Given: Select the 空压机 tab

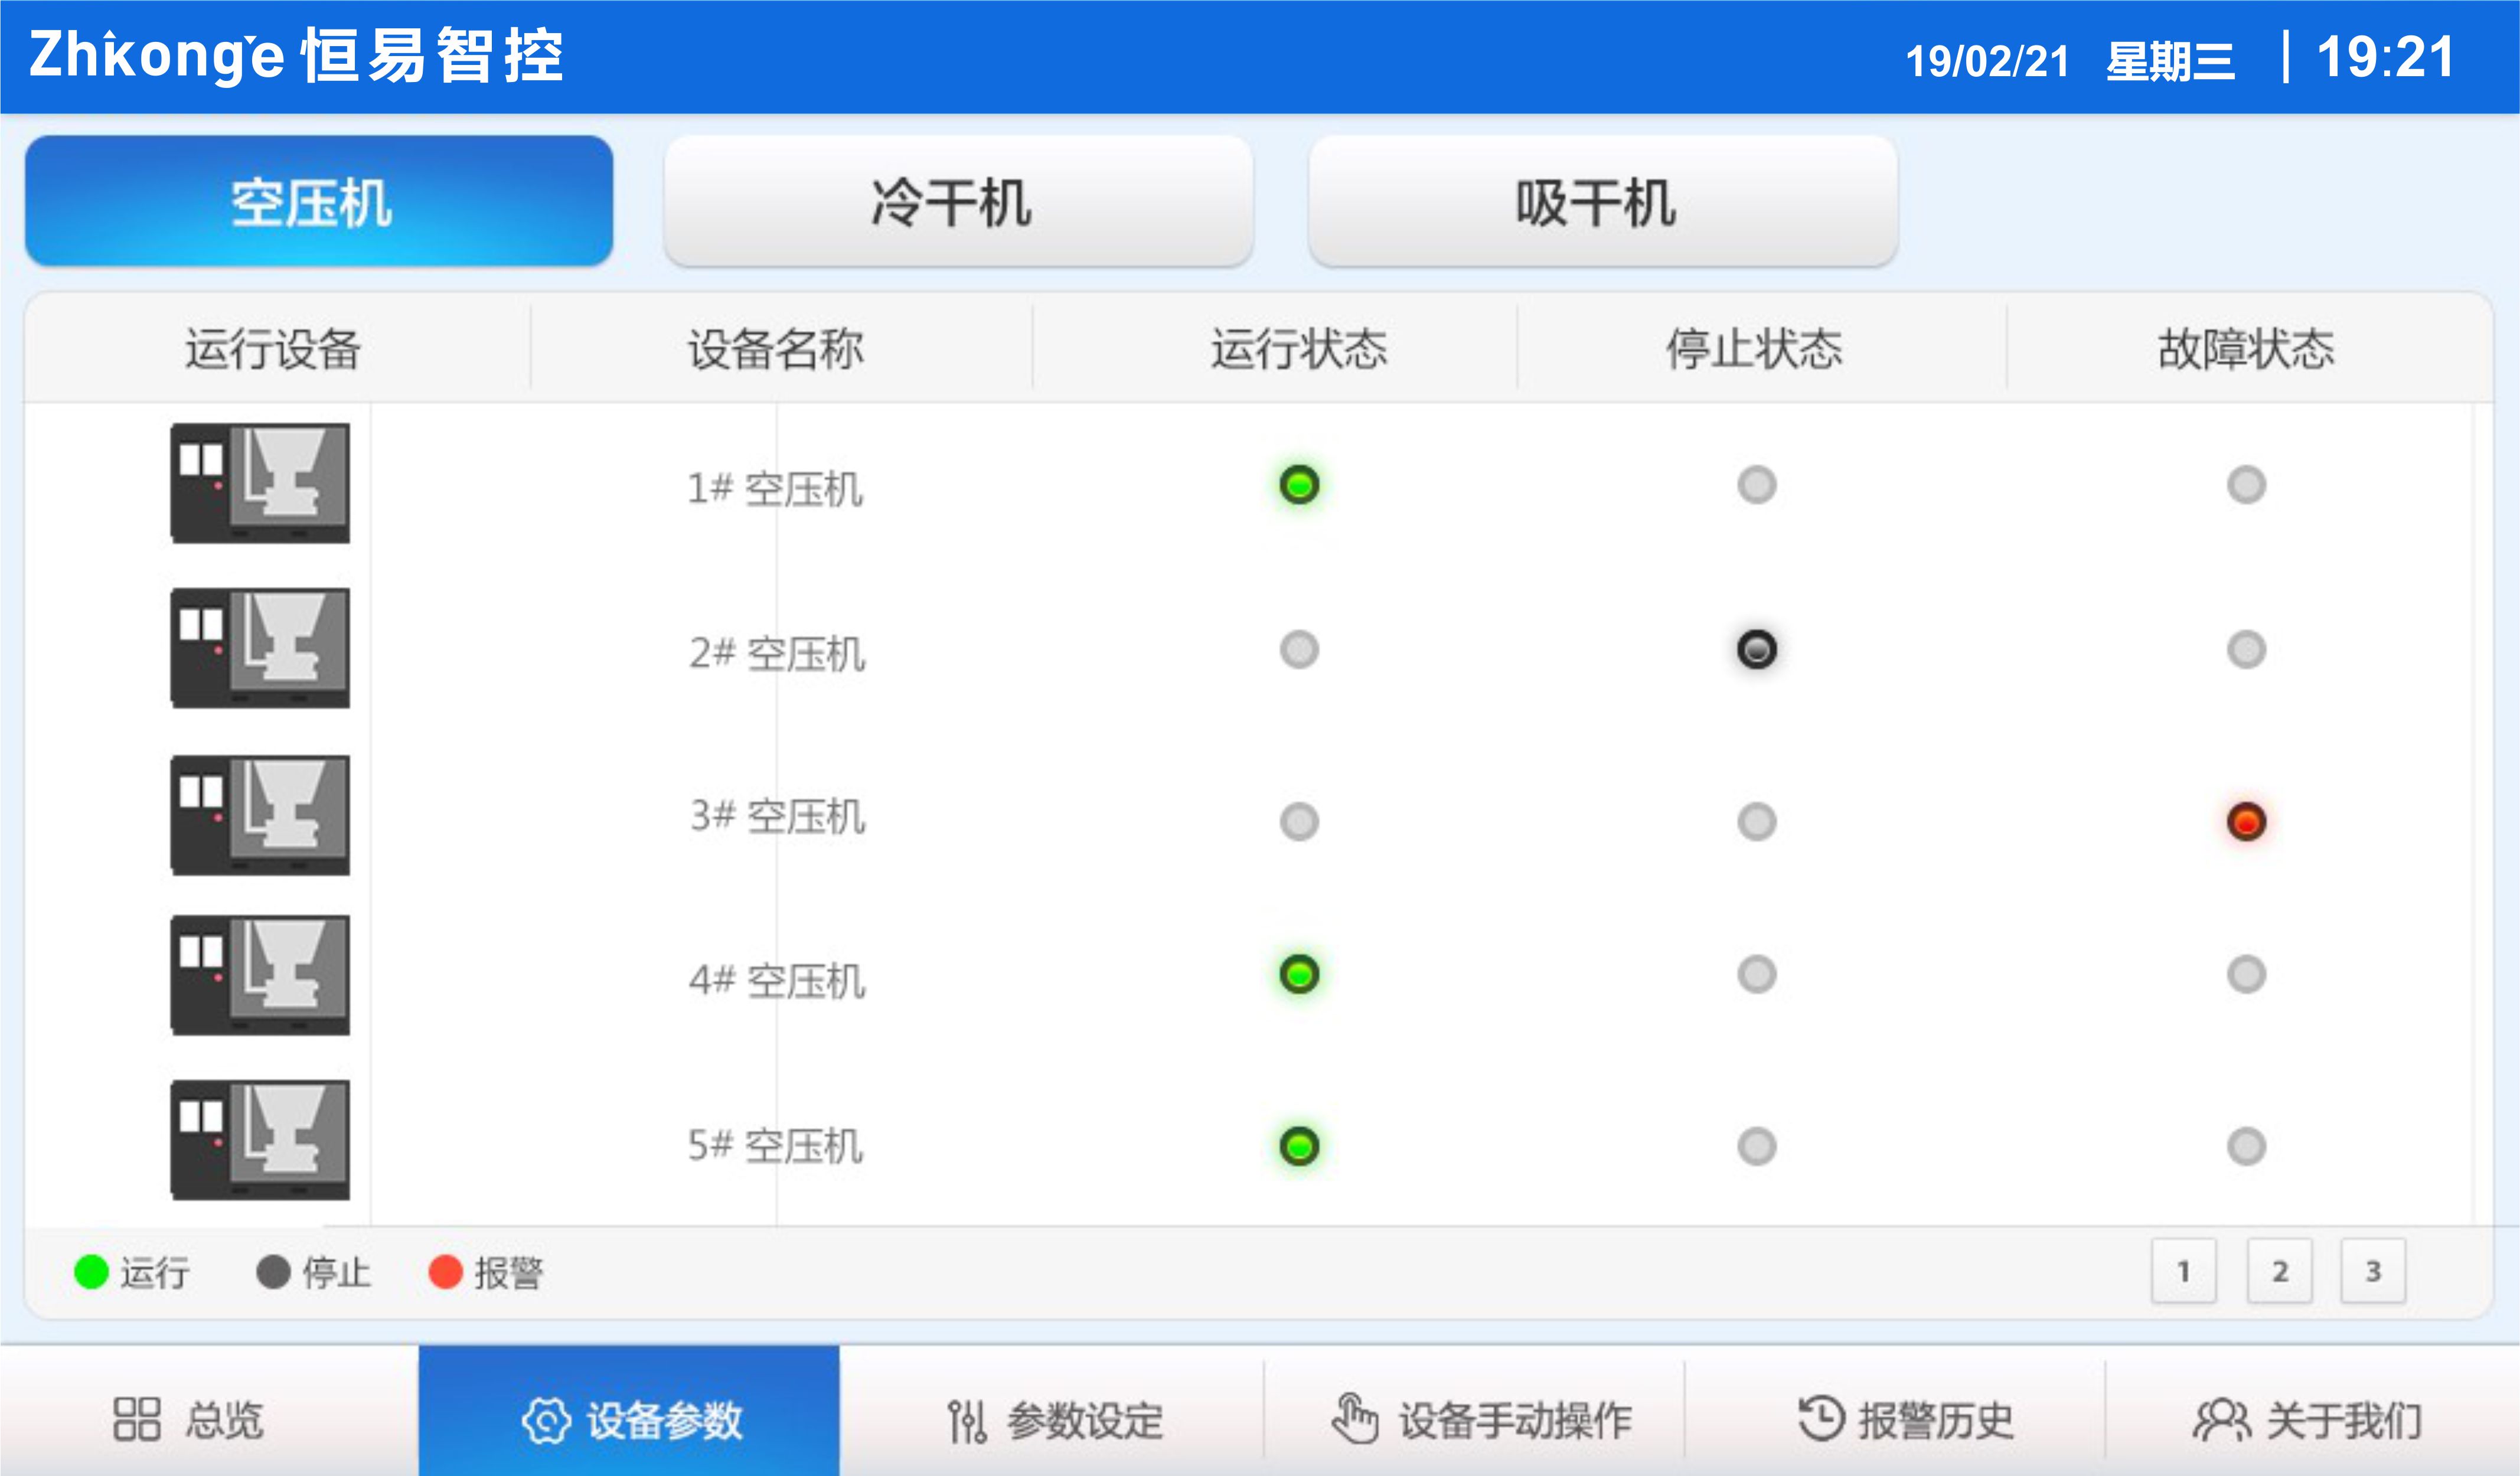Looking at the screenshot, I should (319, 202).
